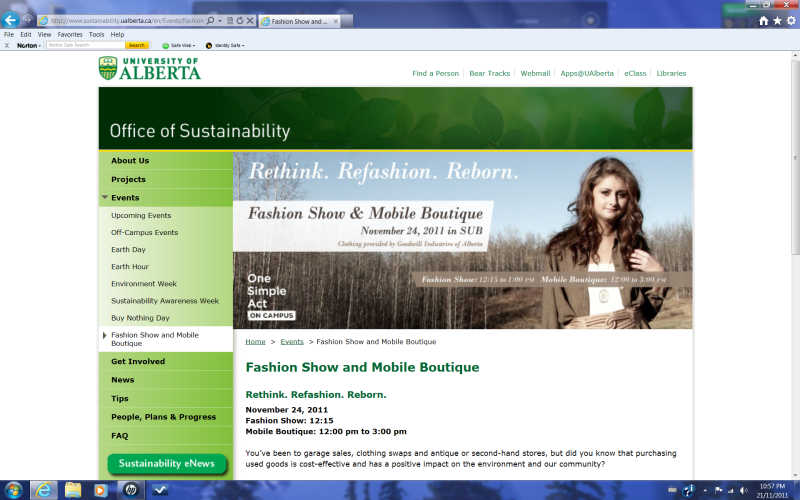
Task: Click the University of Alberta logo
Action: click(x=150, y=68)
